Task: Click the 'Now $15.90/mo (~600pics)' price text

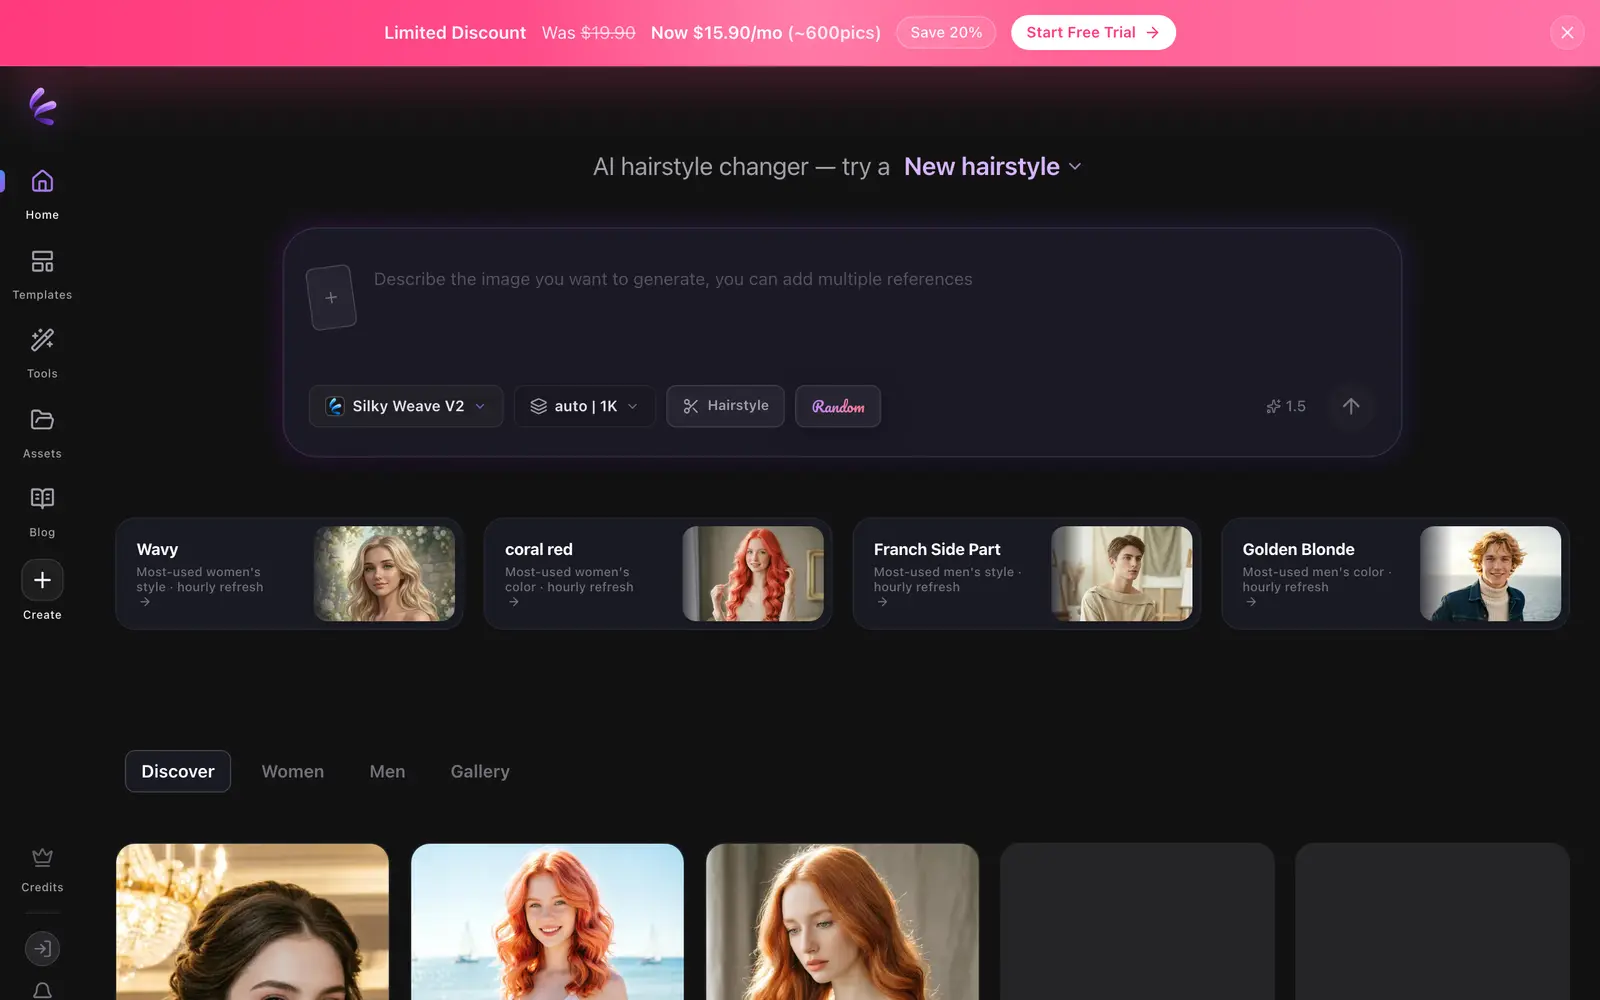Action: (x=766, y=33)
